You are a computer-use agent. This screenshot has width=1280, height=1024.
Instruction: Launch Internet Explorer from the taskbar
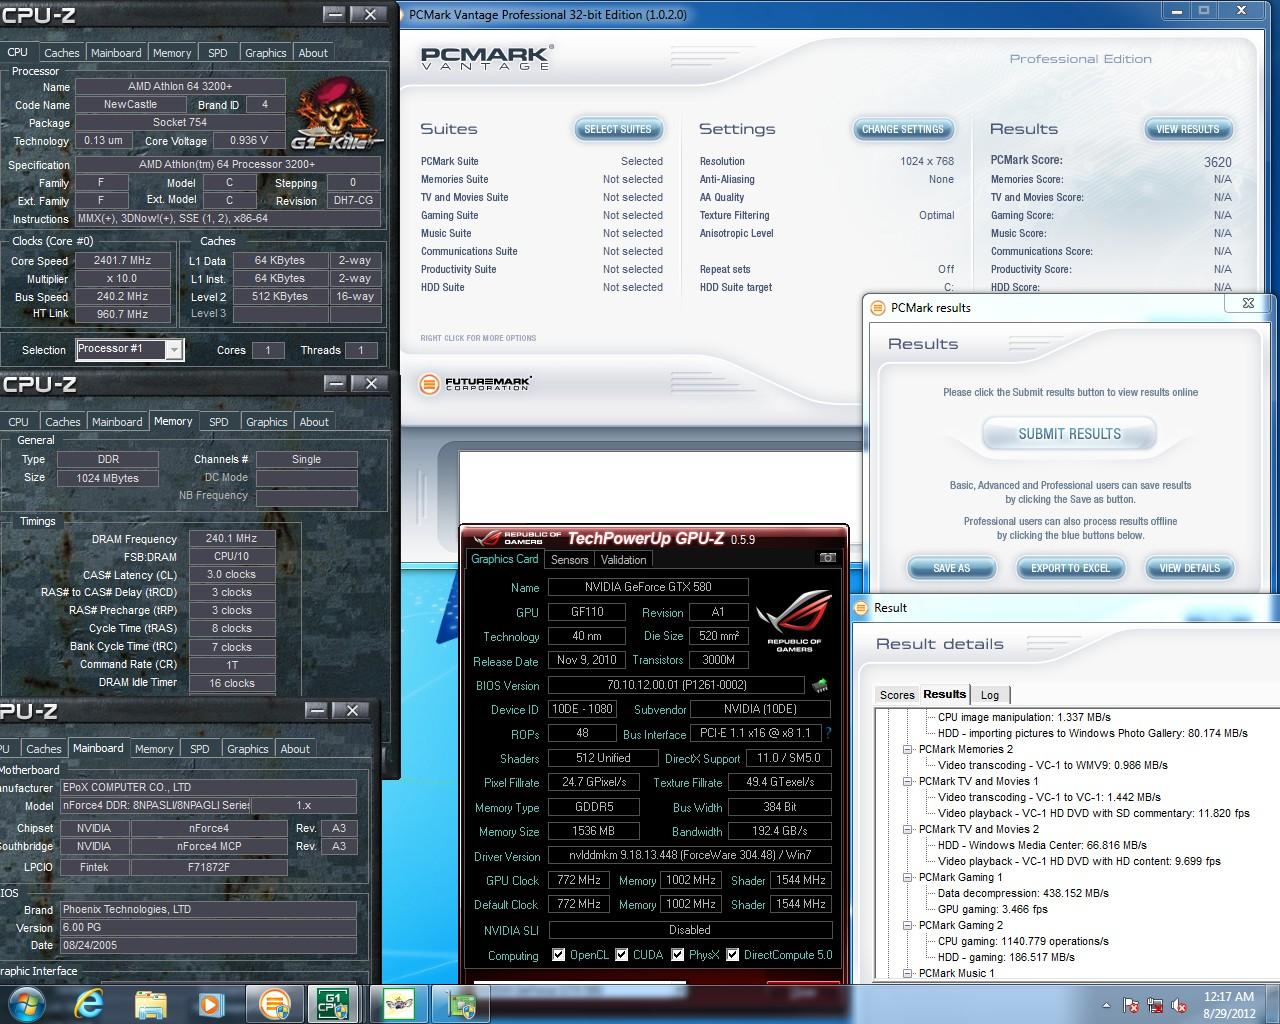(x=88, y=1003)
